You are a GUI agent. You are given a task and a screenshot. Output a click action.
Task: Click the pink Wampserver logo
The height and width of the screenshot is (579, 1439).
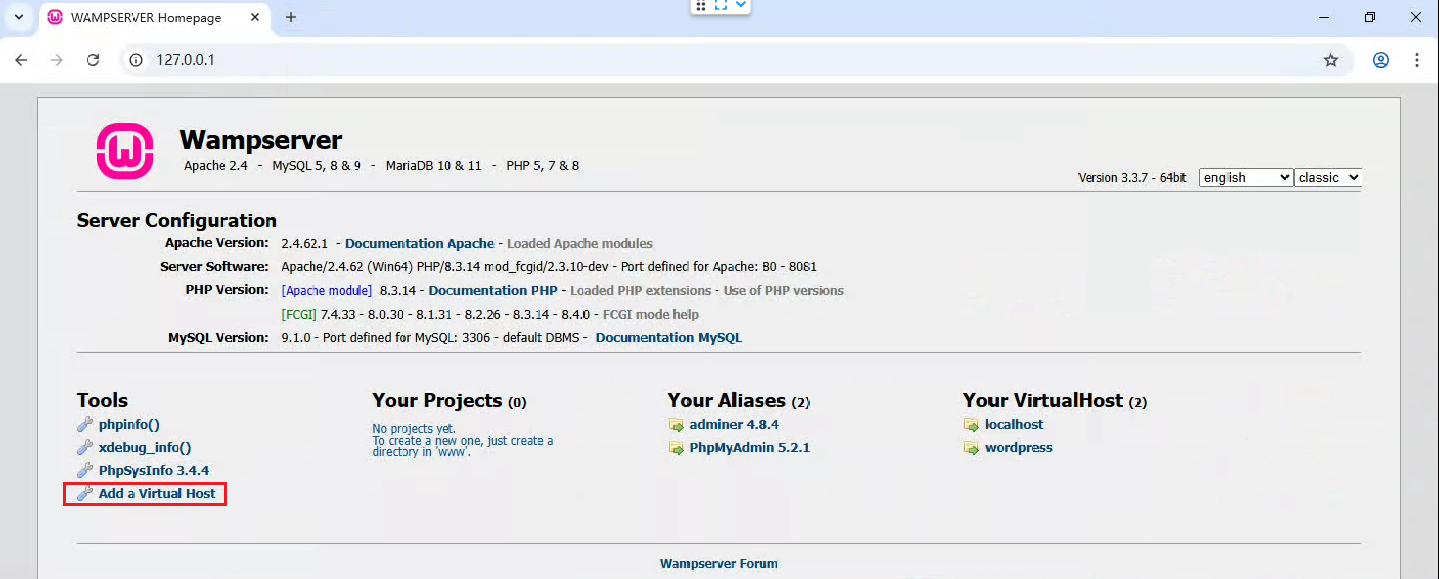coord(125,151)
